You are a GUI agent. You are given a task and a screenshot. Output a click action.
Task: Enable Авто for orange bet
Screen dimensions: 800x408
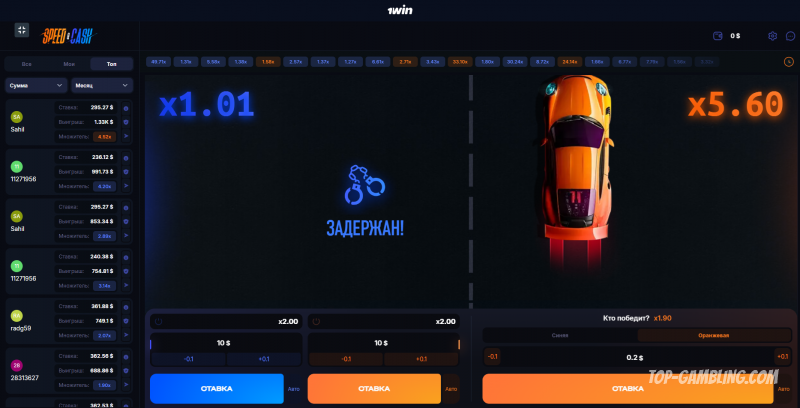coord(451,389)
